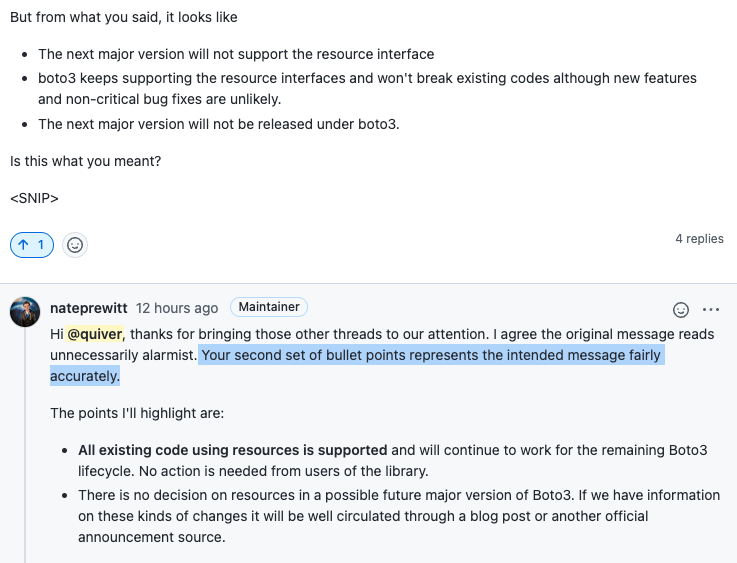
Task: Open nateprewitt's avatar picture
Action: pos(25,312)
